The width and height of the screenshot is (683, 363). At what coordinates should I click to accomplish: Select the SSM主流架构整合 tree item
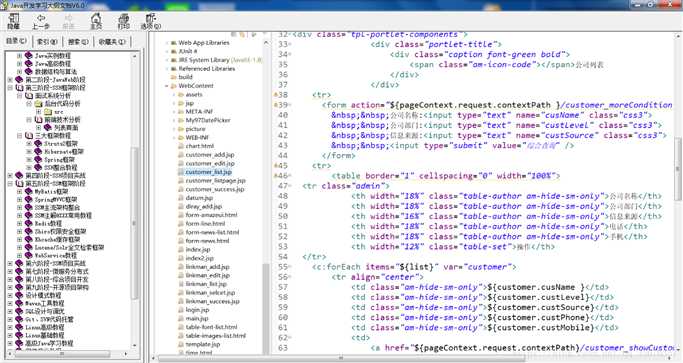[57, 207]
